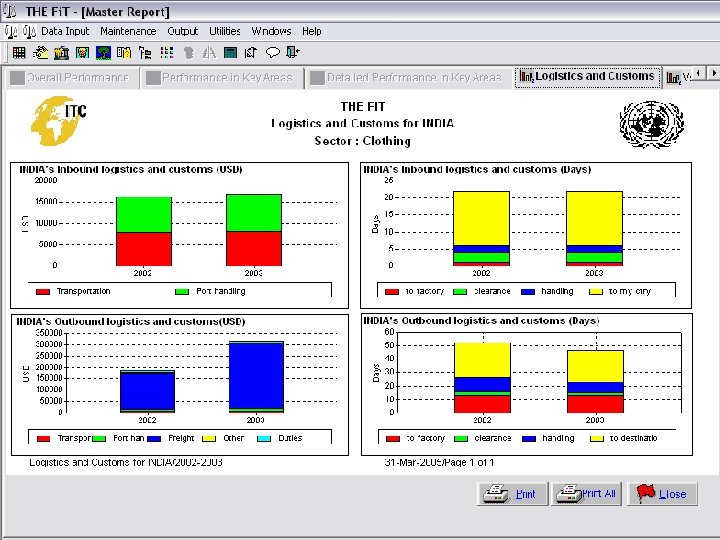
Task: Click the outbound logistics and customs (Days) chart title
Action: pyautogui.click(x=481, y=321)
